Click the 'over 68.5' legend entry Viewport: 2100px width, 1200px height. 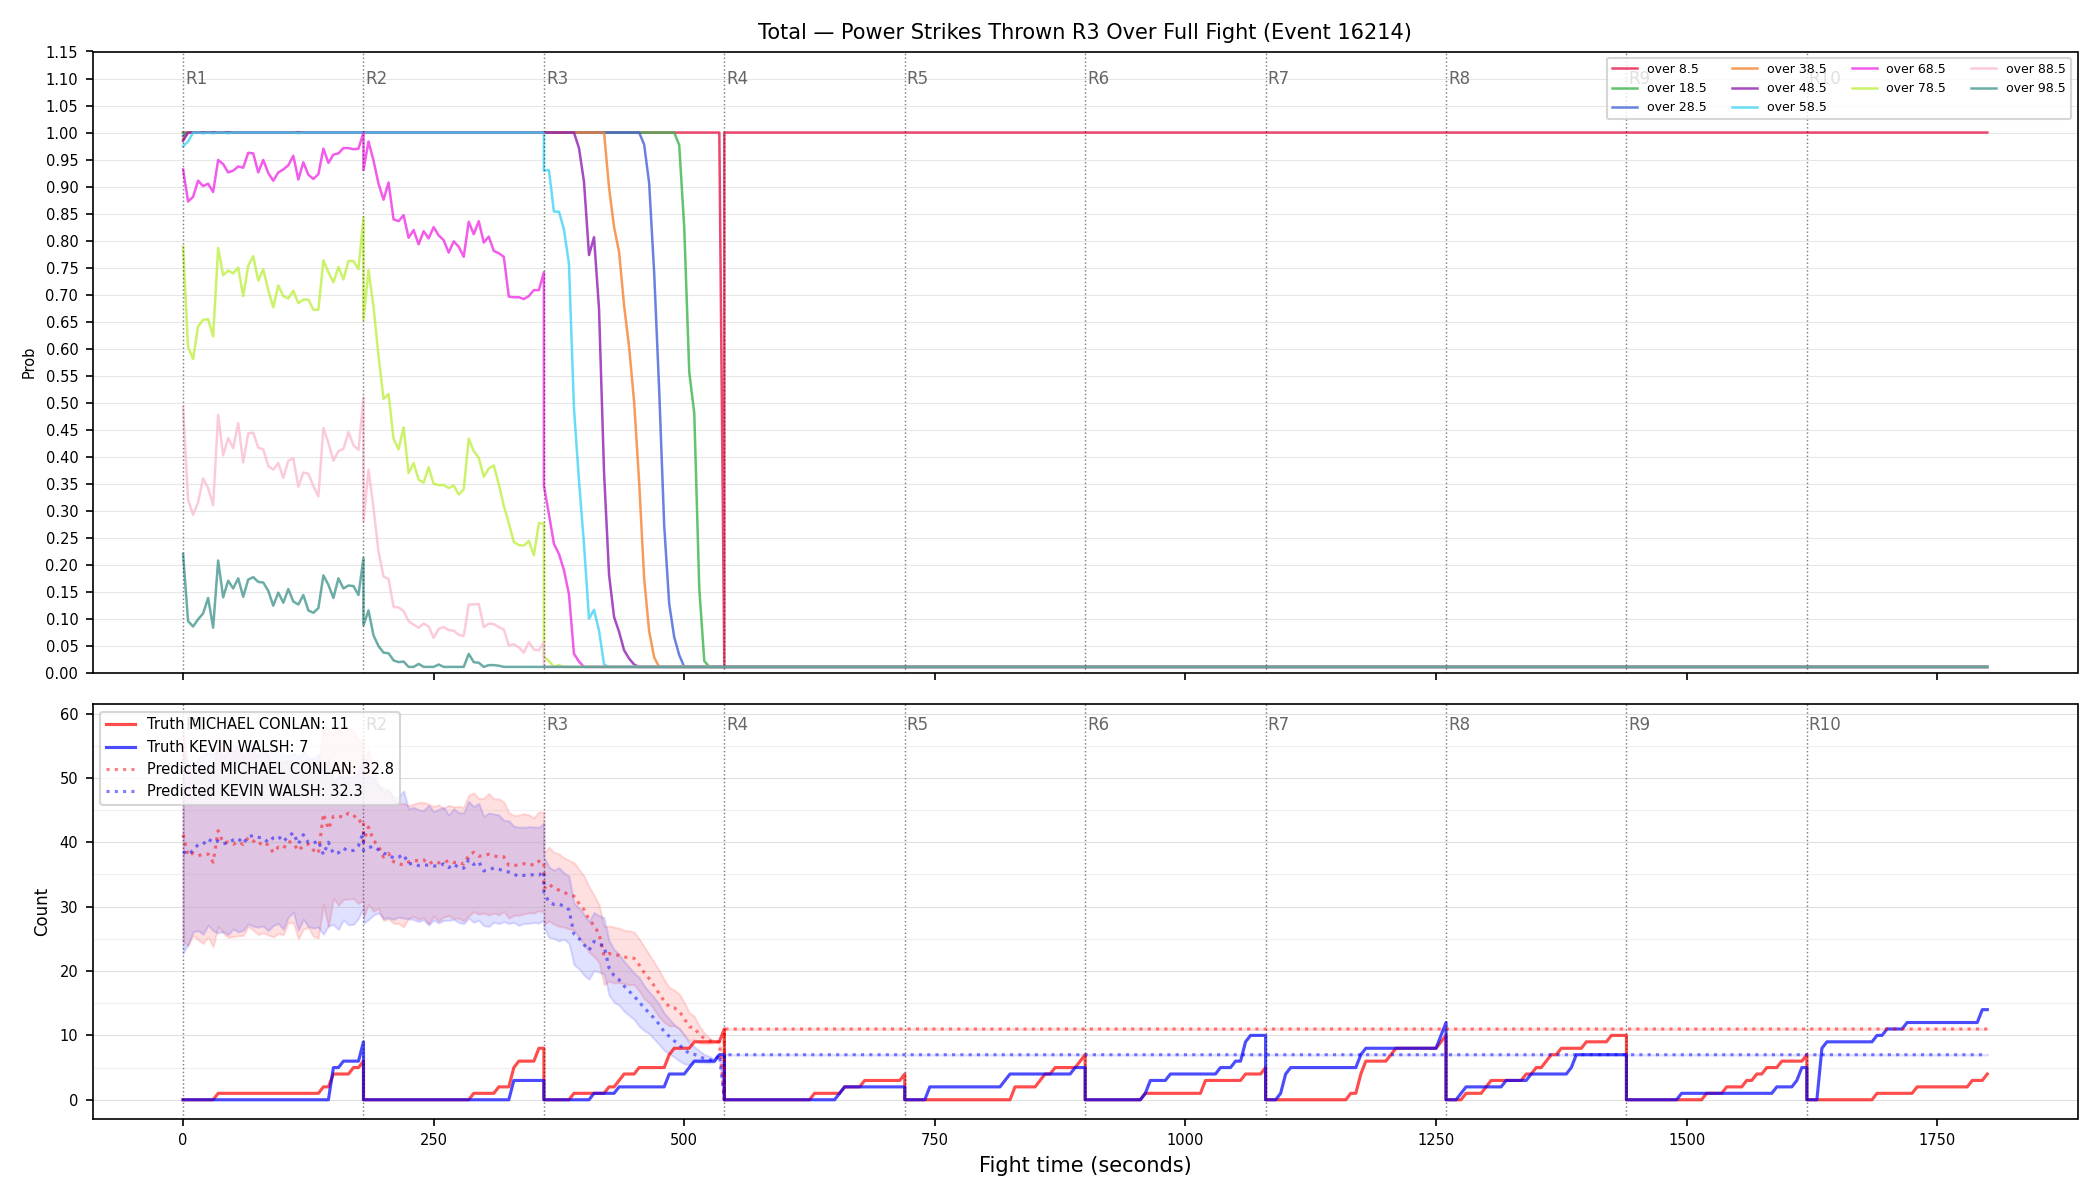point(1898,69)
